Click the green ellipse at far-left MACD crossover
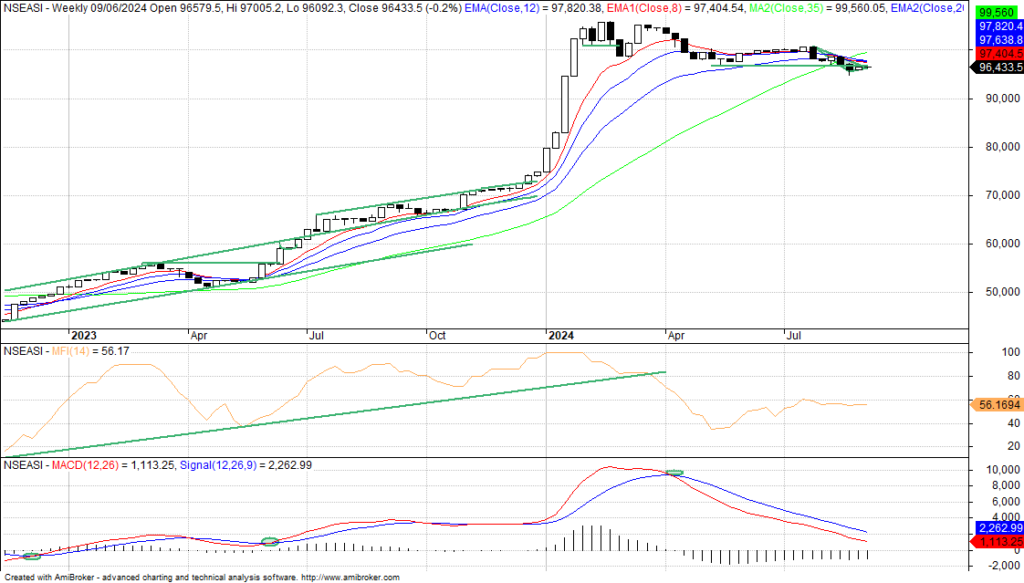The width and height of the screenshot is (1024, 583). click(32, 555)
